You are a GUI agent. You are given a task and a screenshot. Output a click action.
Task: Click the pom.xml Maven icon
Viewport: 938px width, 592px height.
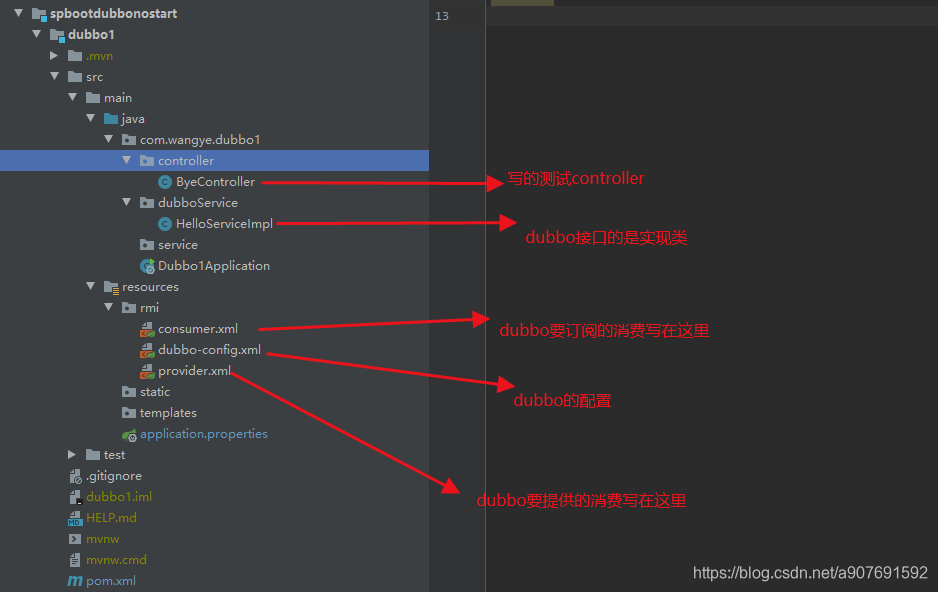coord(75,581)
